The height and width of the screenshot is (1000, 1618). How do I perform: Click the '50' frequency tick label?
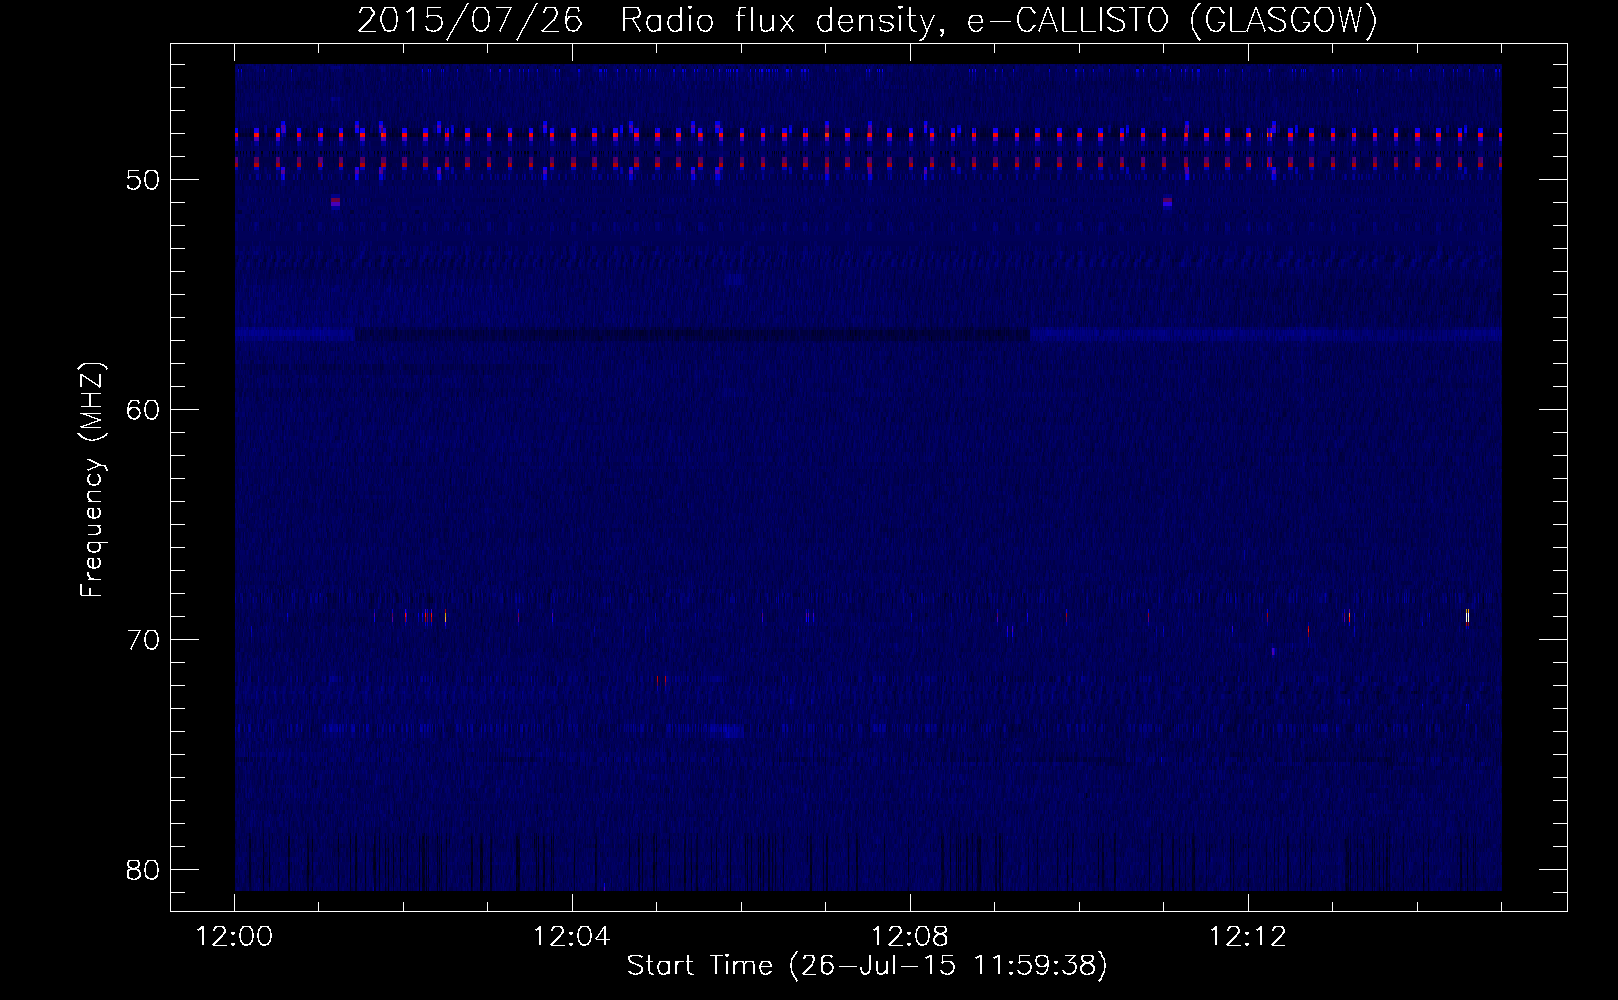point(144,180)
